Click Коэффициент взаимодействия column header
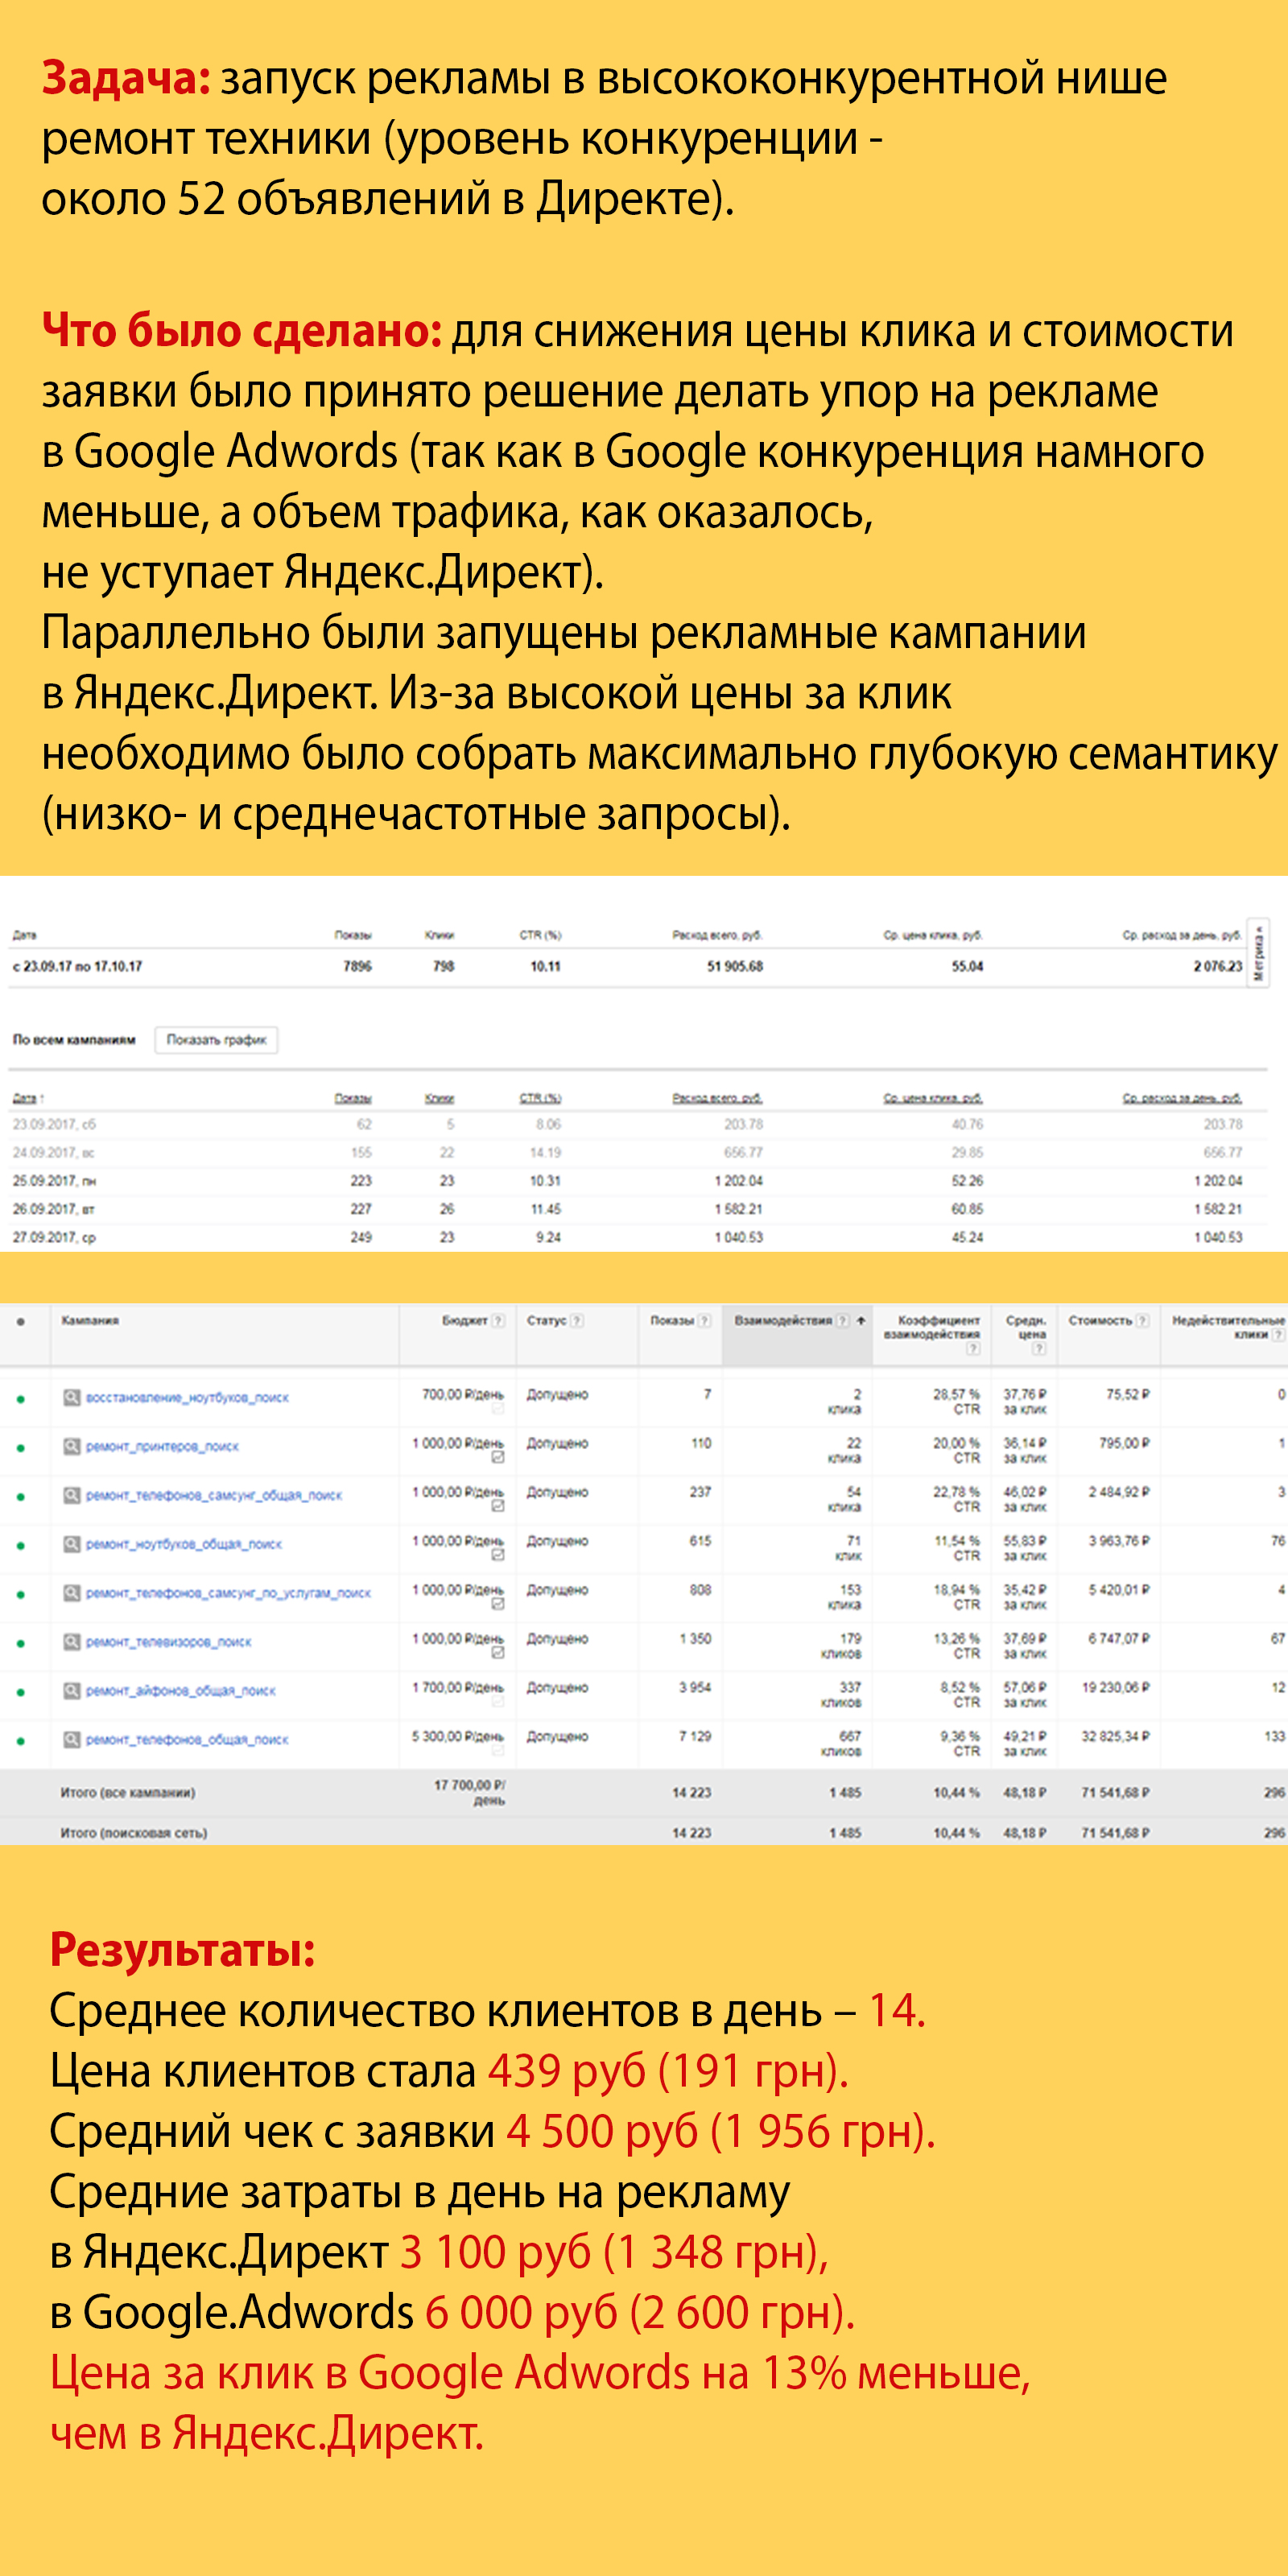 (932, 1327)
